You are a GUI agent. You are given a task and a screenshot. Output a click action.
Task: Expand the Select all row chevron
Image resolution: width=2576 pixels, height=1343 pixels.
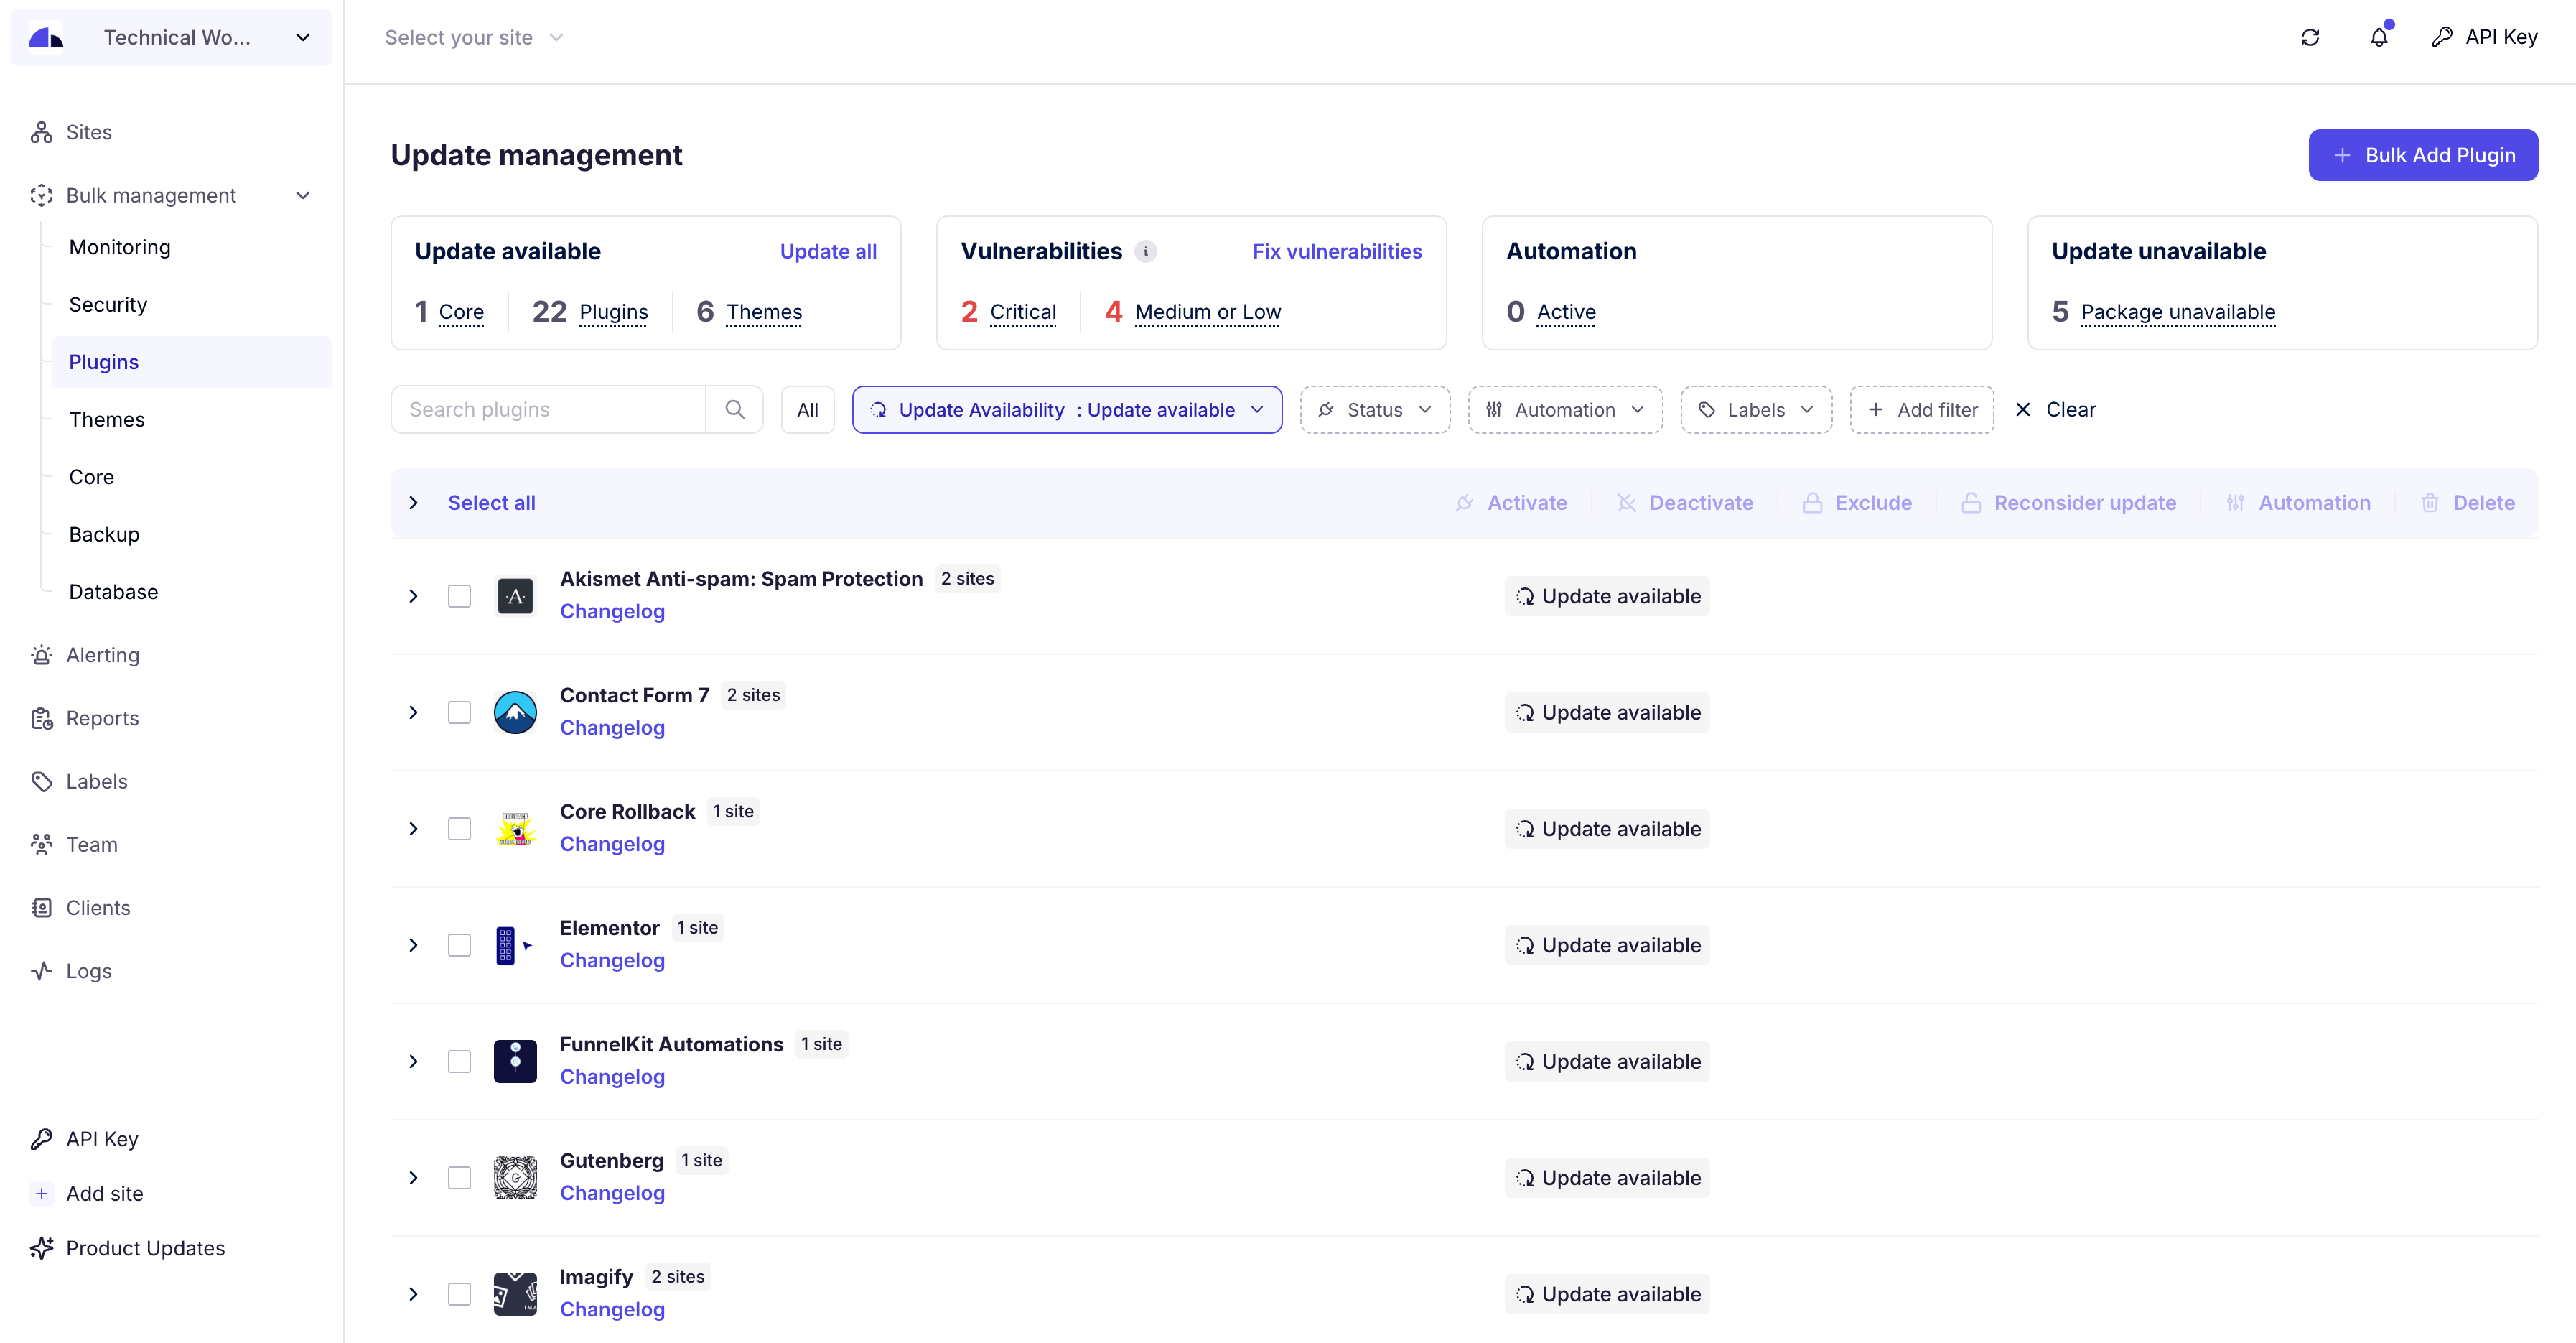[x=413, y=503]
